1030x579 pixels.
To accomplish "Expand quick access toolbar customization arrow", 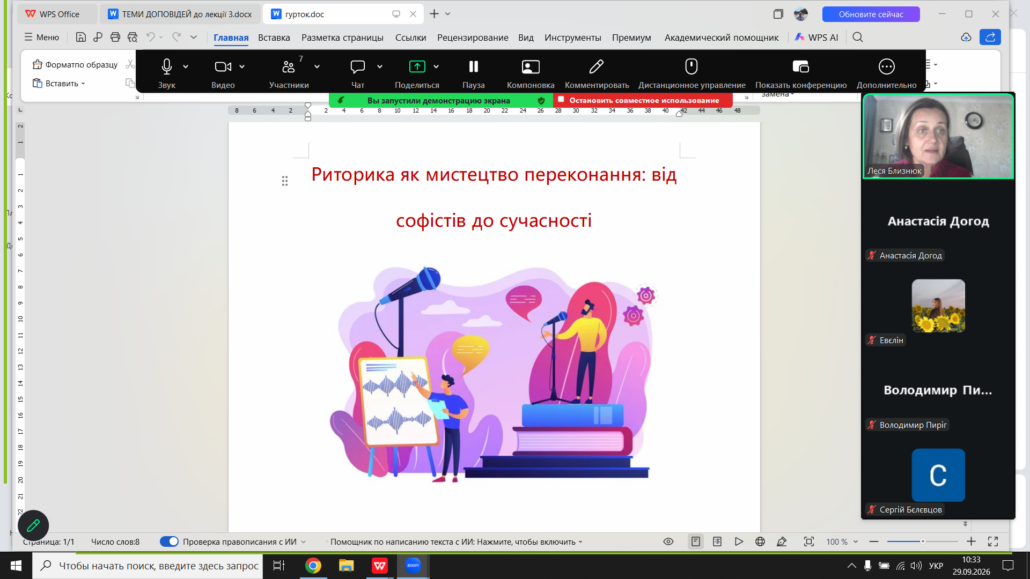I will click(x=194, y=37).
